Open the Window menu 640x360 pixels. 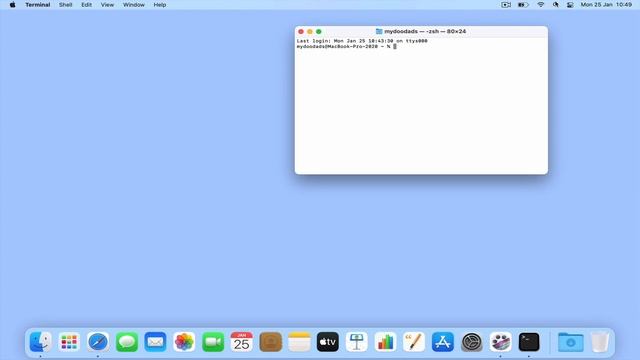tap(133, 5)
